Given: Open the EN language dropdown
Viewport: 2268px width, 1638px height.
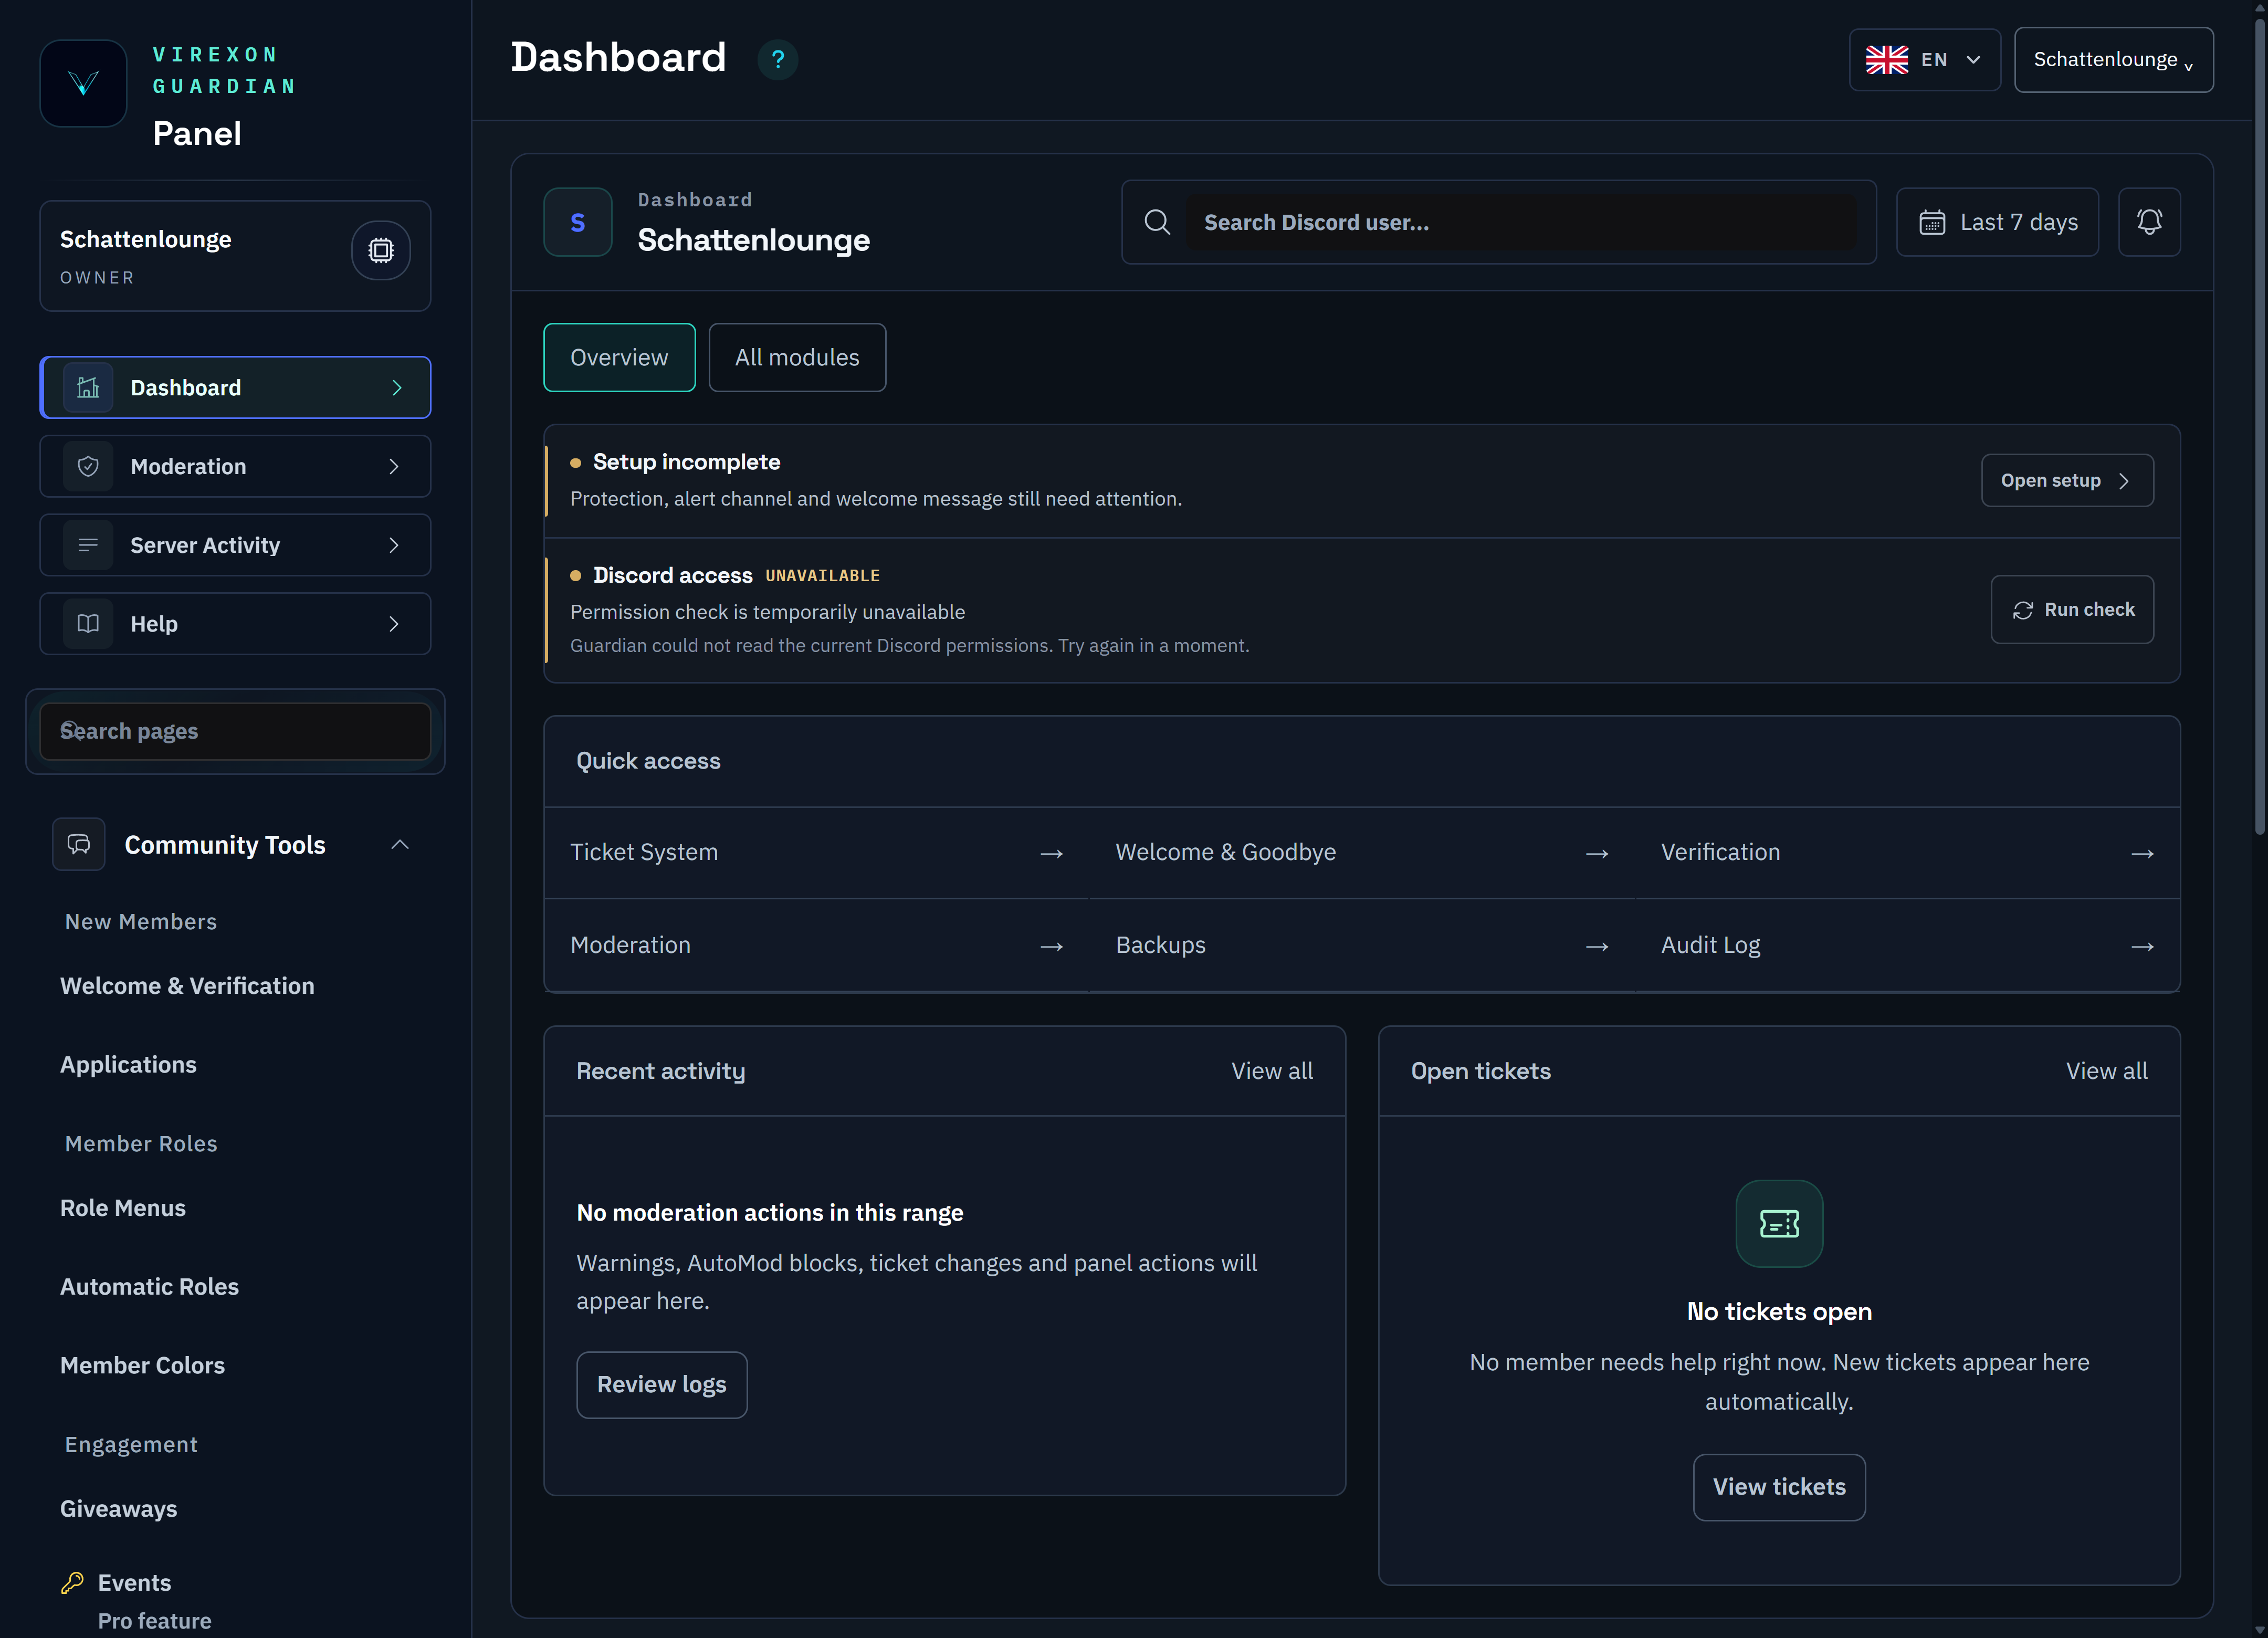Looking at the screenshot, I should 1925,60.
